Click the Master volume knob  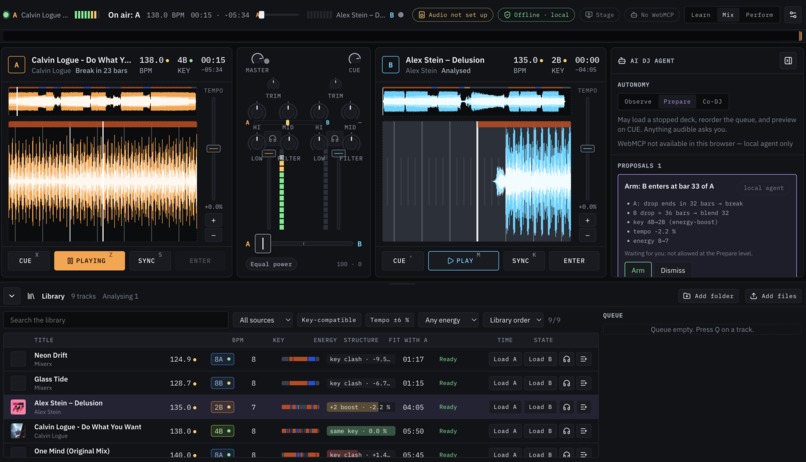point(258,58)
